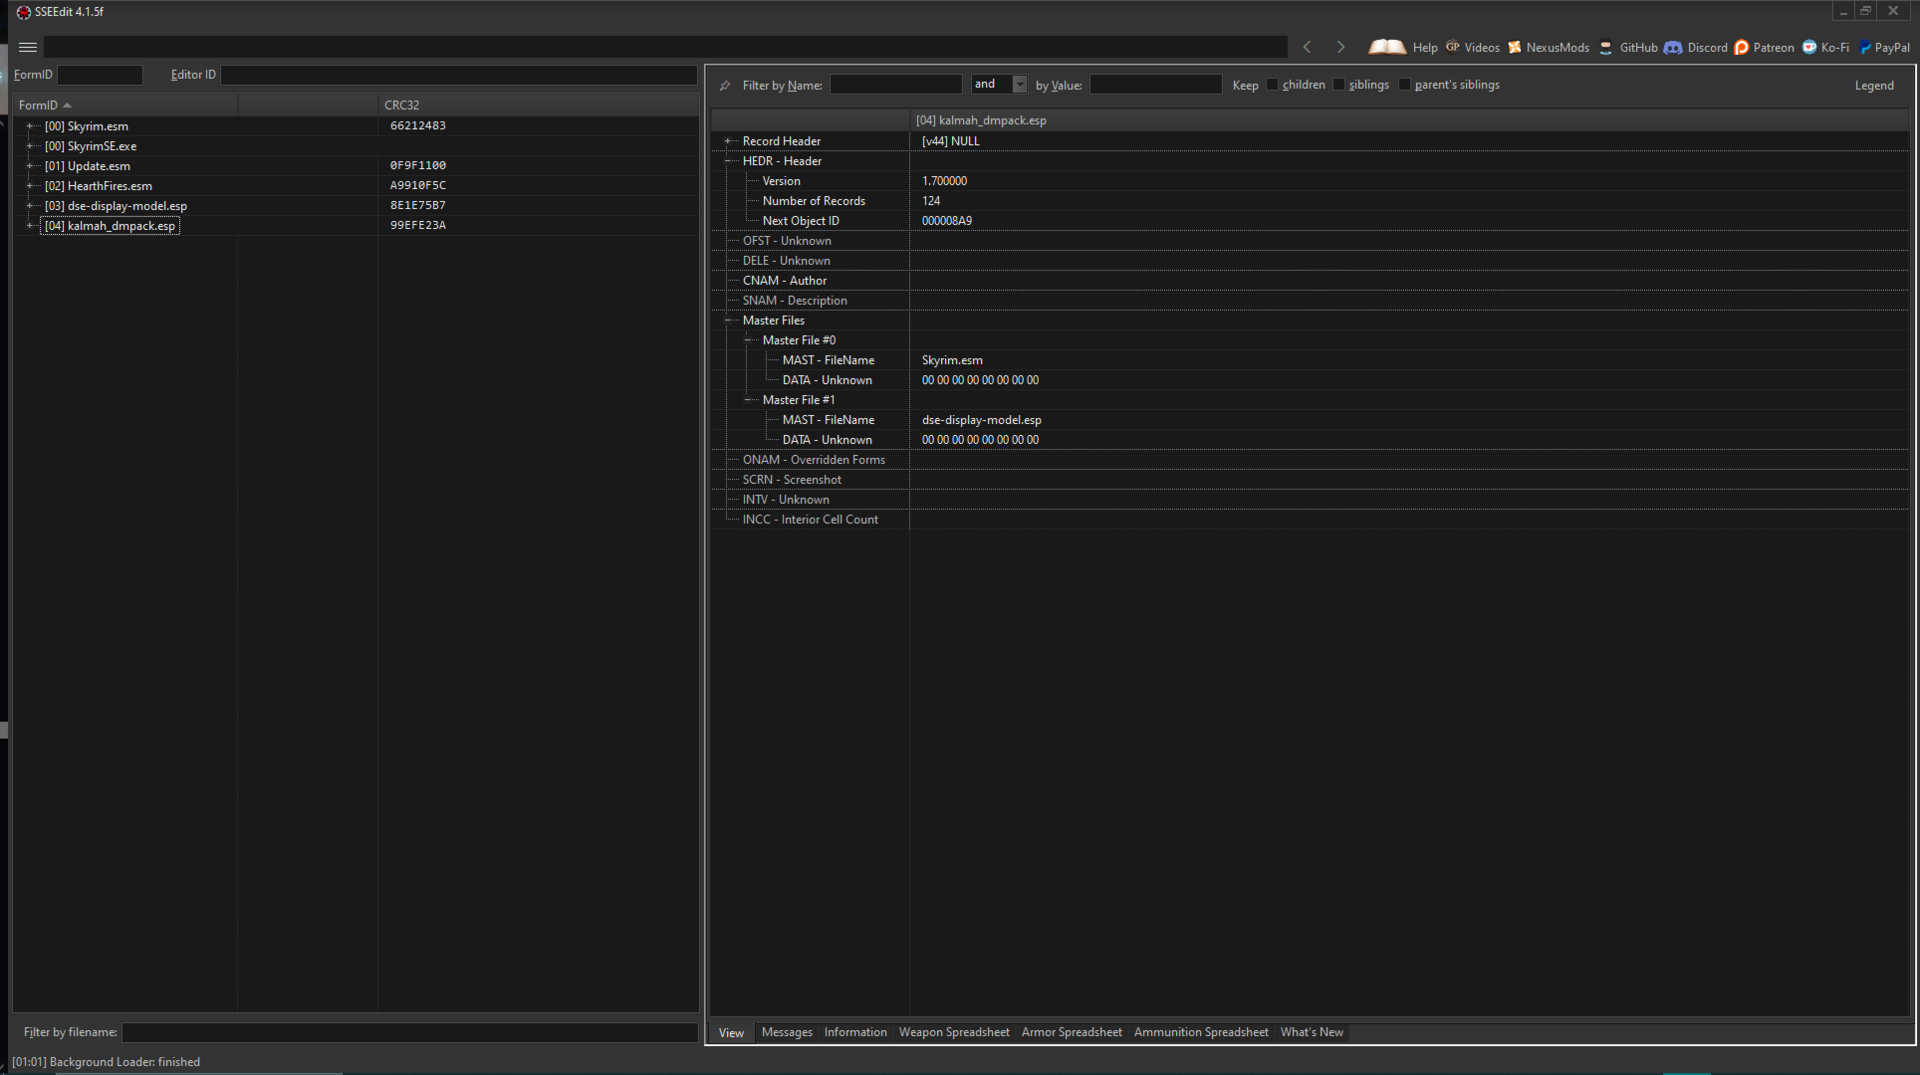Collapse the Master Files section
The image size is (1920, 1075).
(x=728, y=321)
